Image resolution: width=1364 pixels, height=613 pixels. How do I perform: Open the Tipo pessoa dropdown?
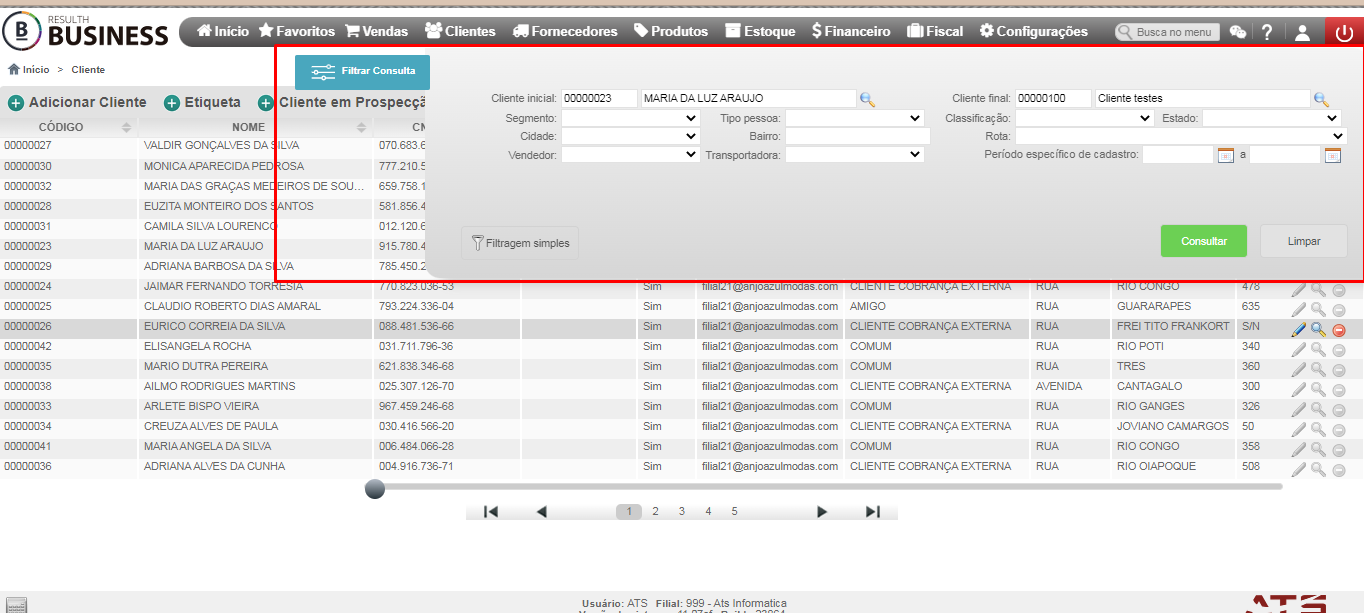coord(854,118)
